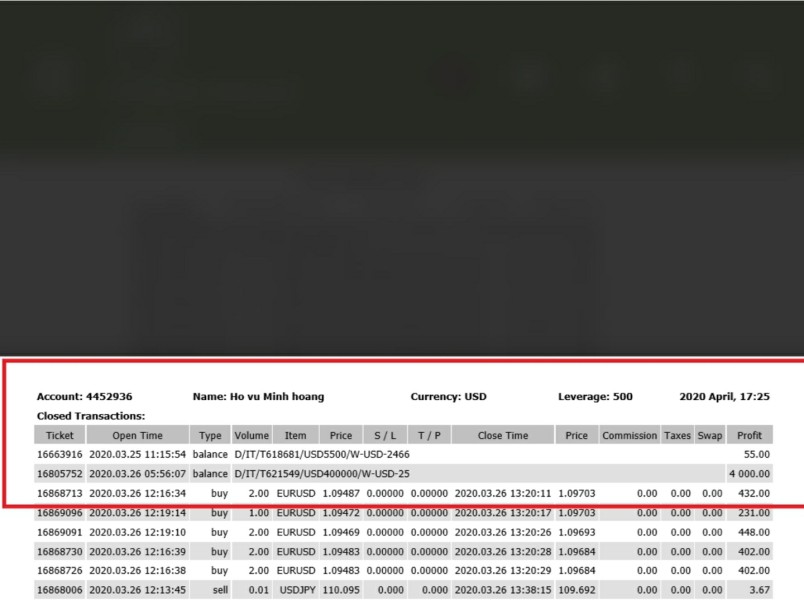Click open time 2020.03.26 12:19:10
Viewport: 804px width, 600px height.
click(x=137, y=532)
